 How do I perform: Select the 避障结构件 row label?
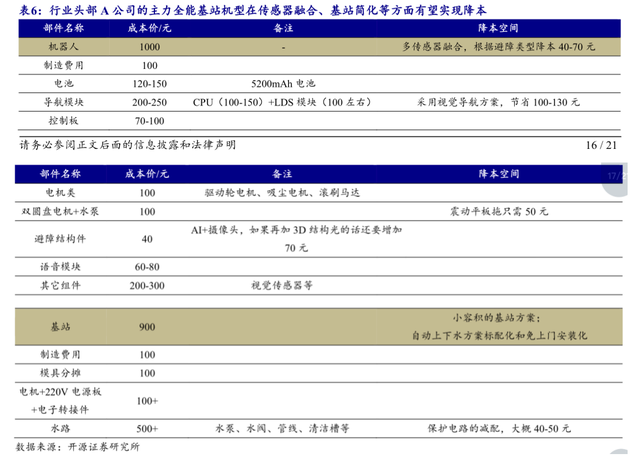[x=60, y=239]
